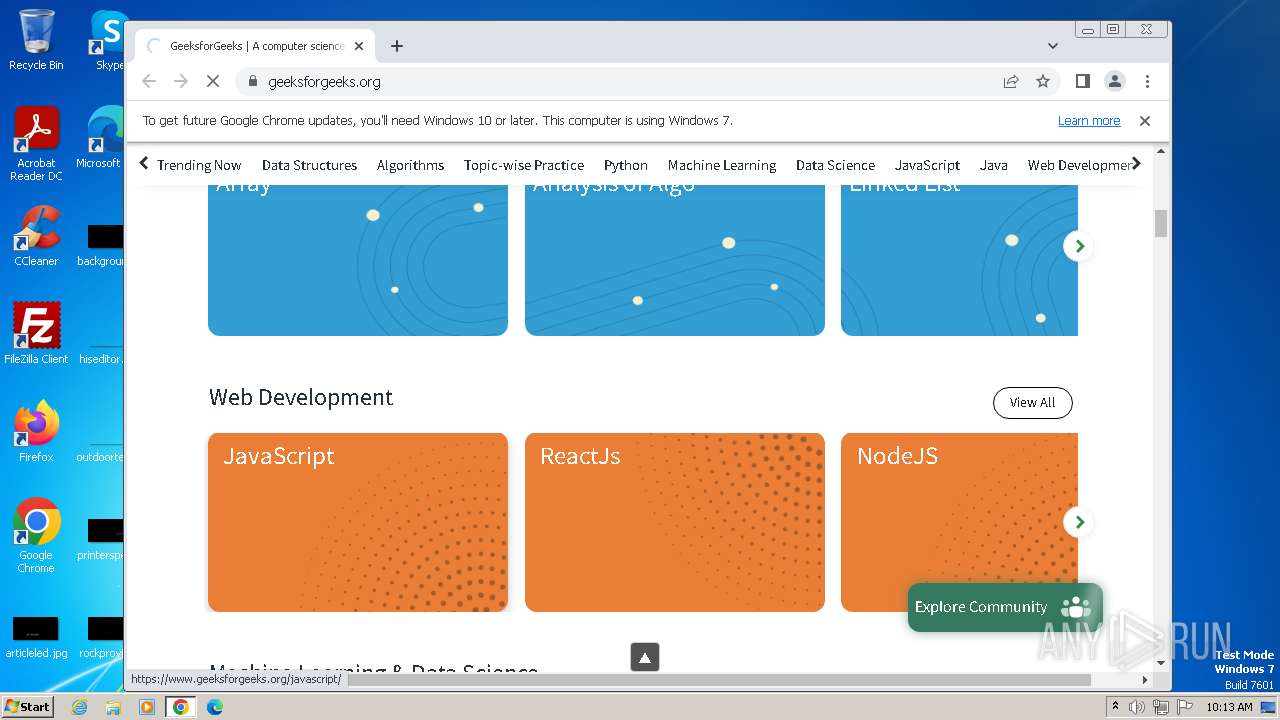Image resolution: width=1280 pixels, height=720 pixels.
Task: Click the scrollbar down arrow
Action: pos(1161,662)
